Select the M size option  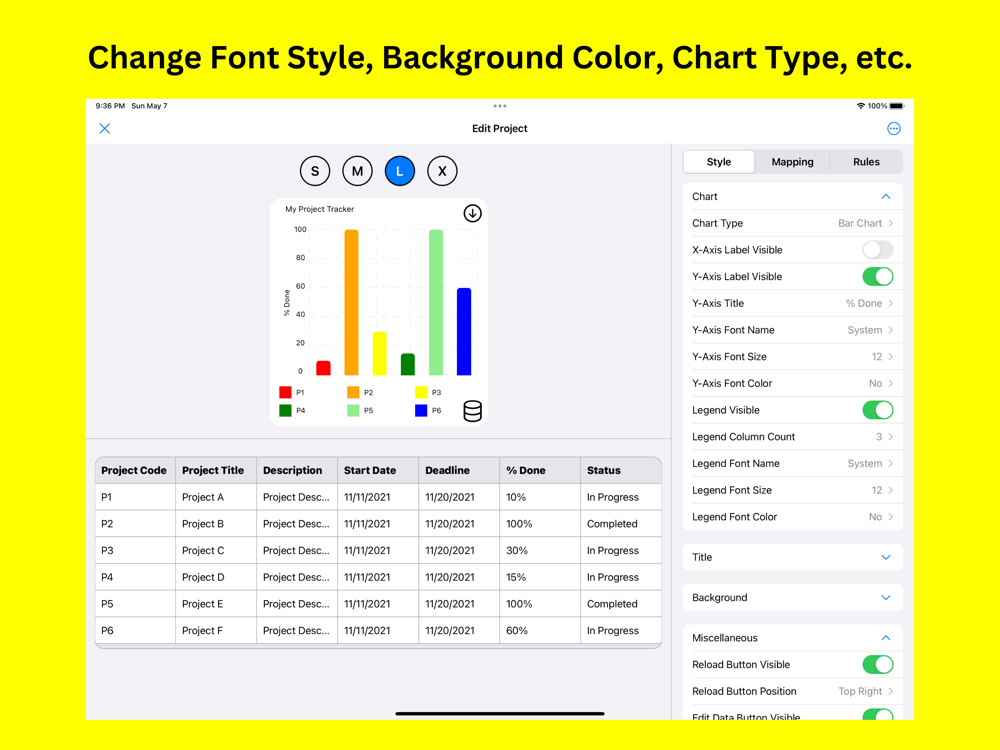coord(357,171)
